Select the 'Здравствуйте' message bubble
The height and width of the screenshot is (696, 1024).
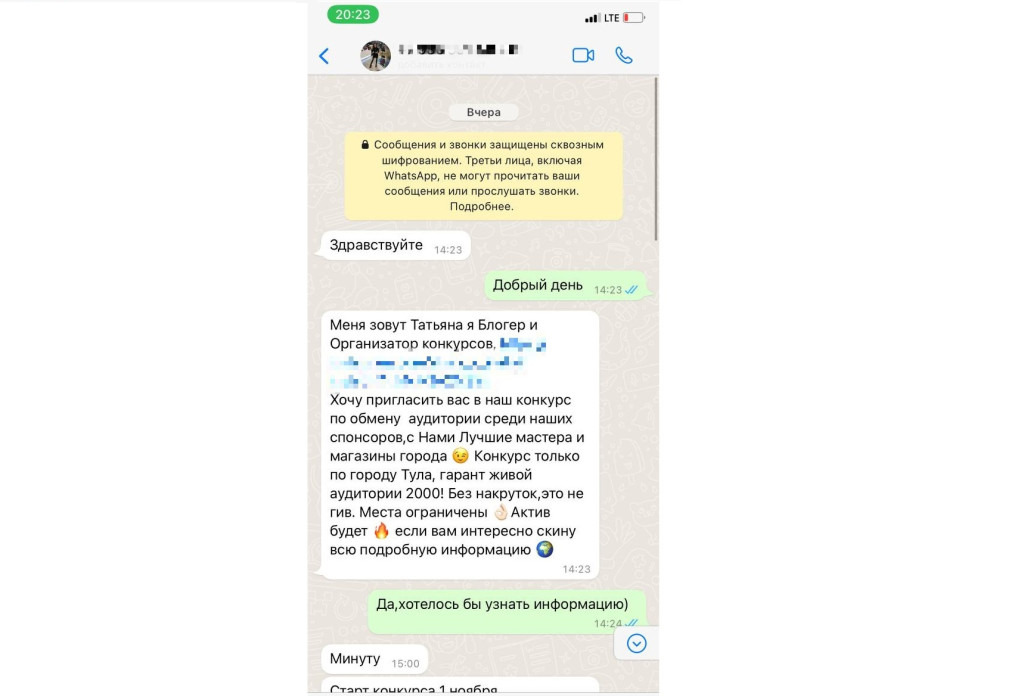pyautogui.click(x=395, y=245)
